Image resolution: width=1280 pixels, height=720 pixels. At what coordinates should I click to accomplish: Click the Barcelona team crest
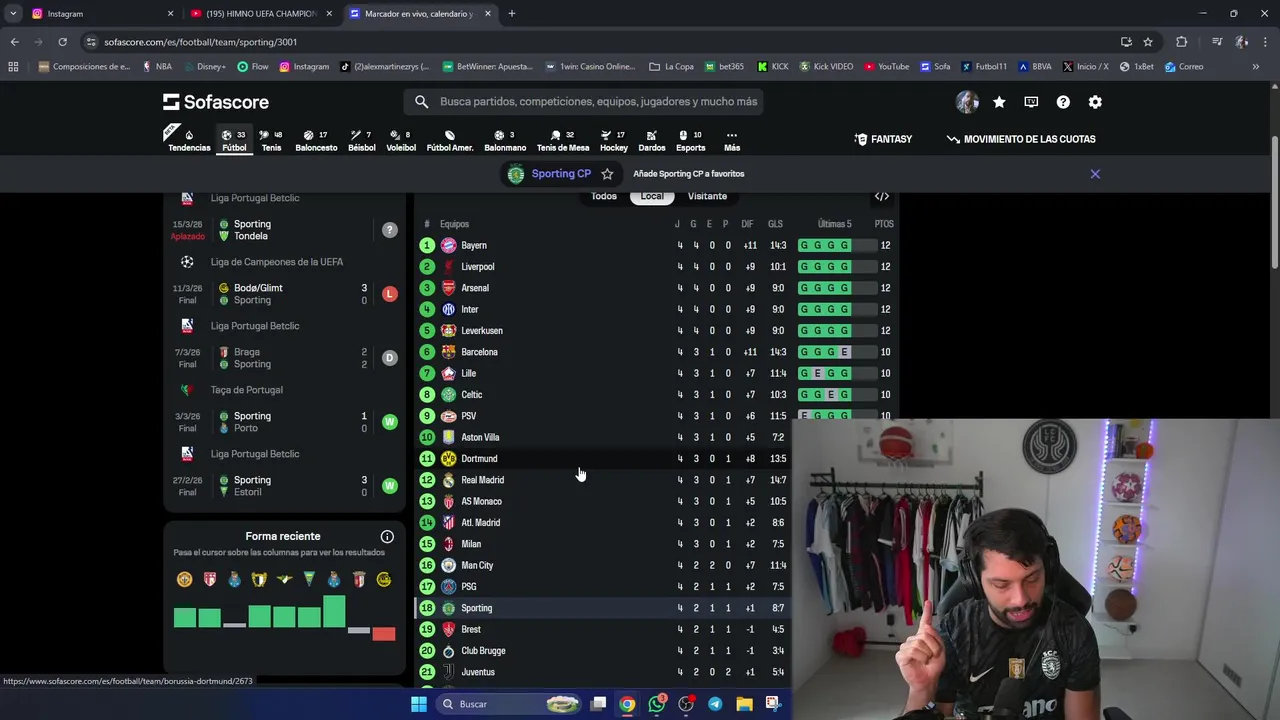[449, 352]
